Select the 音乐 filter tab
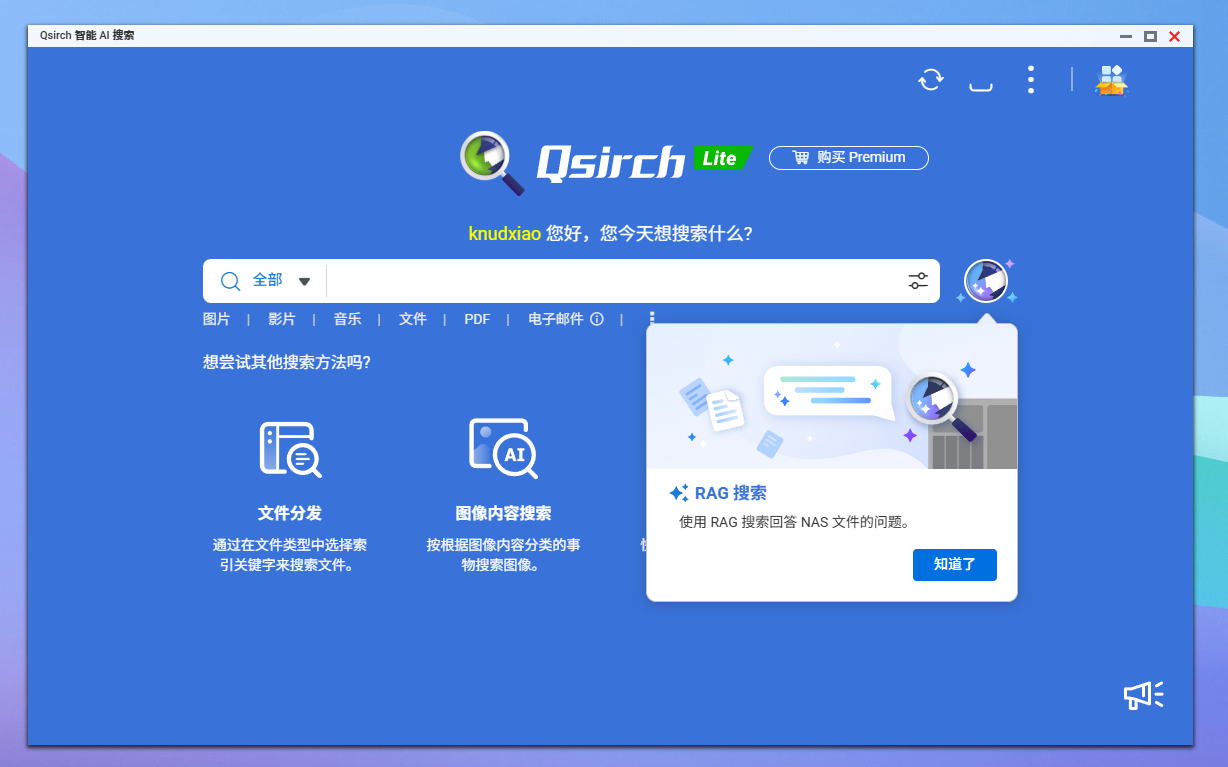 (x=347, y=319)
